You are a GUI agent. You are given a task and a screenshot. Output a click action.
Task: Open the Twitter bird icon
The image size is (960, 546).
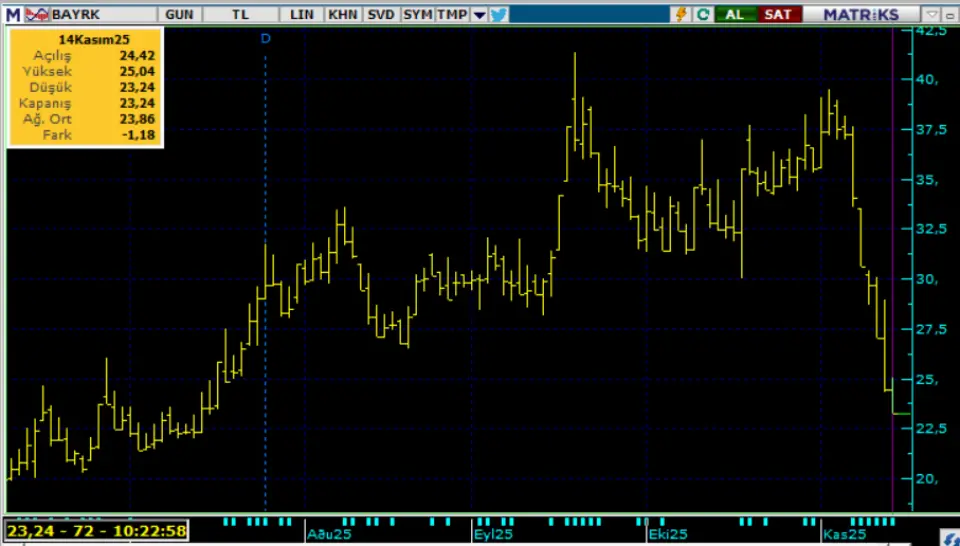pyautogui.click(x=498, y=14)
